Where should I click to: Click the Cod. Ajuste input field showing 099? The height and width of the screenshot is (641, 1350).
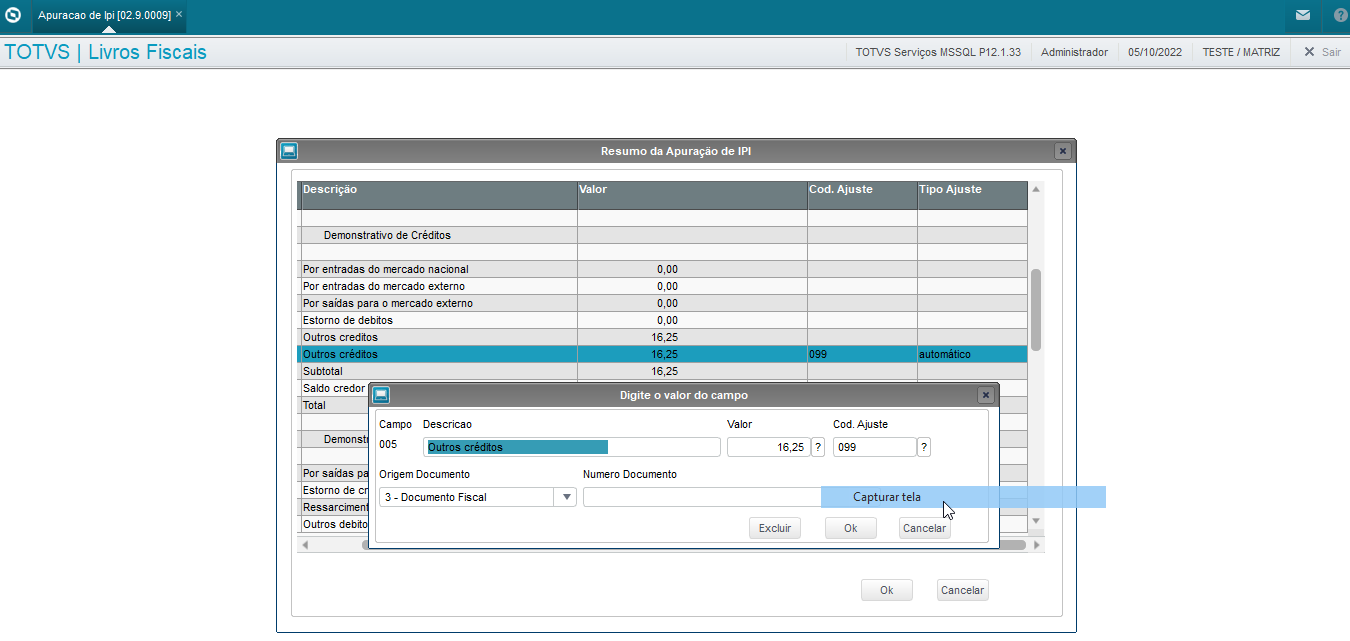click(x=874, y=447)
